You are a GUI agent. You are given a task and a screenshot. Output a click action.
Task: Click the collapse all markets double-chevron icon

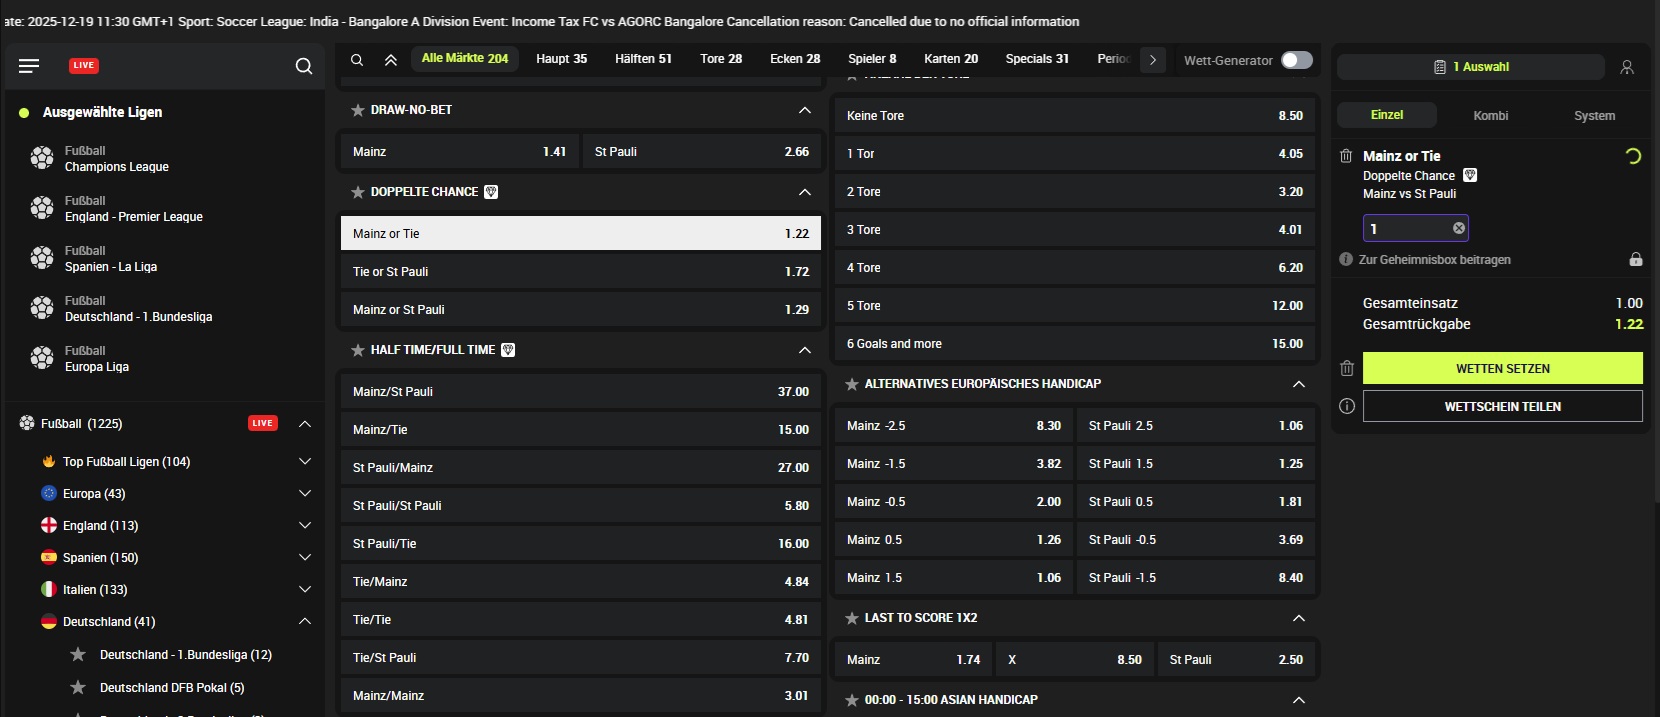tap(391, 60)
